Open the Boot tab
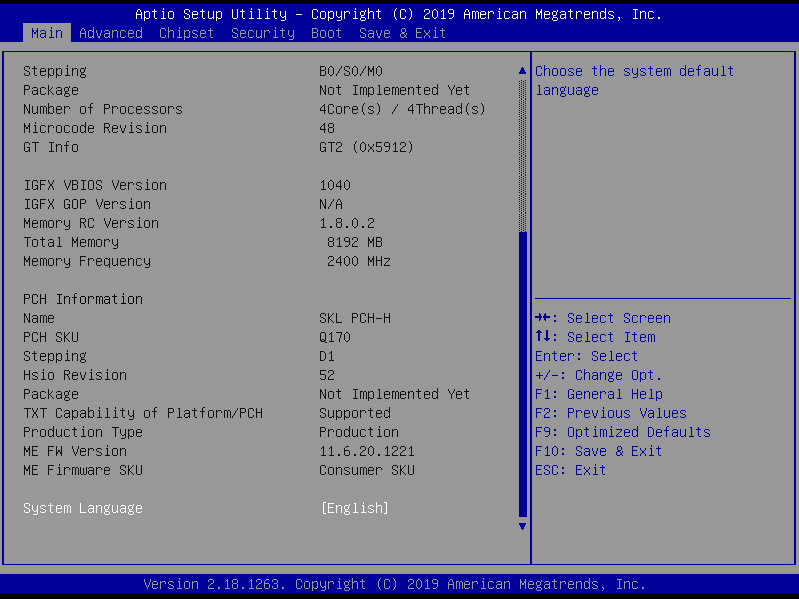Screen dimensions: 799x599 pyautogui.click(x=327, y=33)
